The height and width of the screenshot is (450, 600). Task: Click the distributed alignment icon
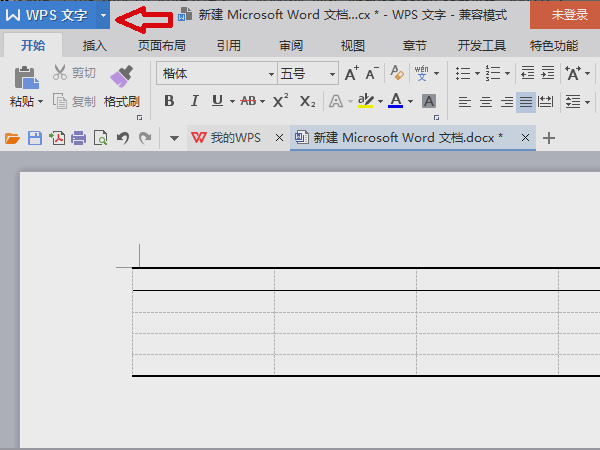(x=545, y=102)
